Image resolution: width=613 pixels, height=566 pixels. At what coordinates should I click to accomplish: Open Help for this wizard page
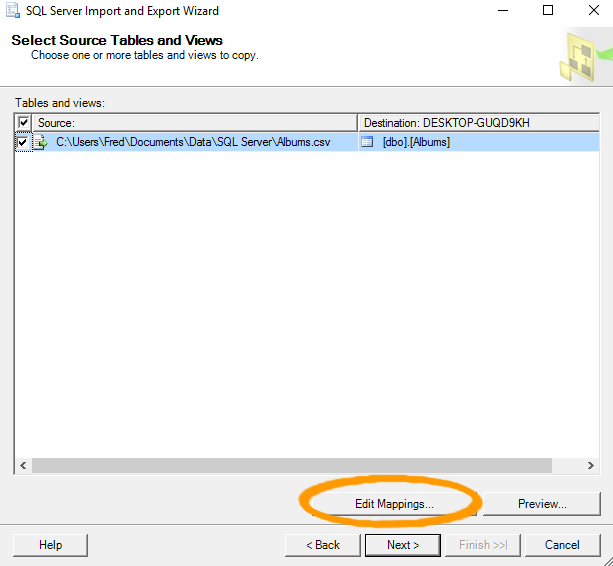tap(50, 545)
